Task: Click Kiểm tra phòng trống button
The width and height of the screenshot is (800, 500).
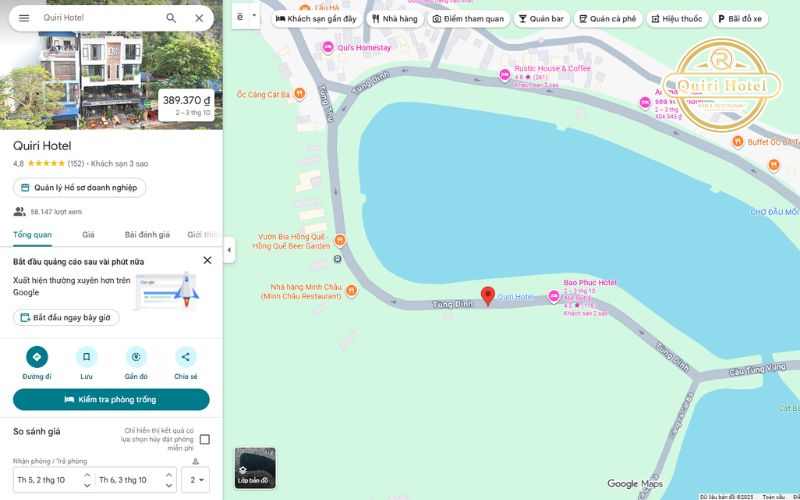Action: pyautogui.click(x=111, y=400)
